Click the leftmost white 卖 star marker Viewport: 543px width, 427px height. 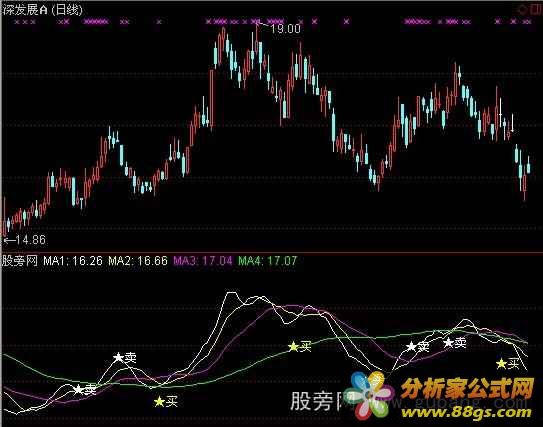(79, 390)
